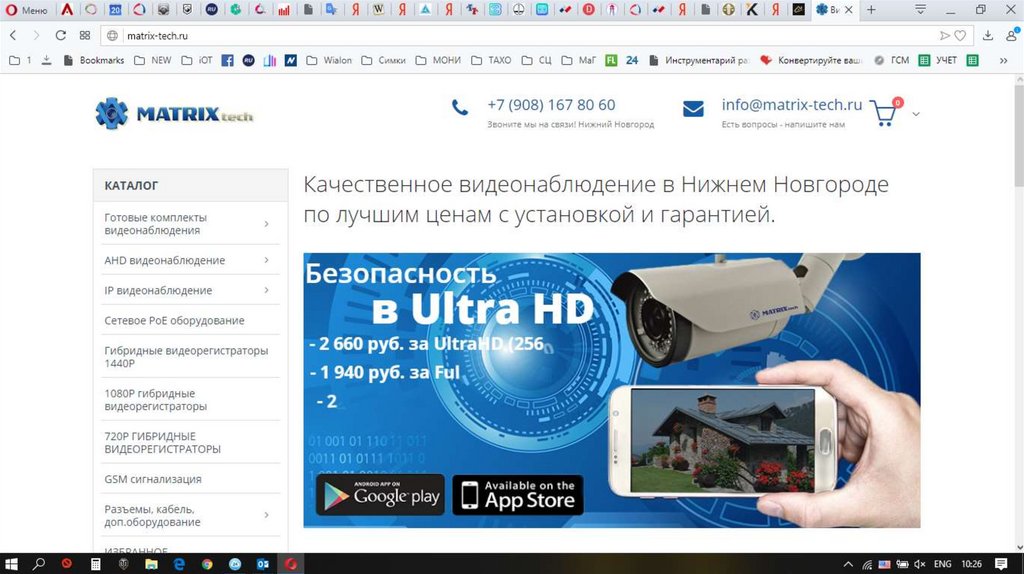This screenshot has height=574, width=1024.
Task: Click the phone handset icon
Action: click(x=460, y=108)
